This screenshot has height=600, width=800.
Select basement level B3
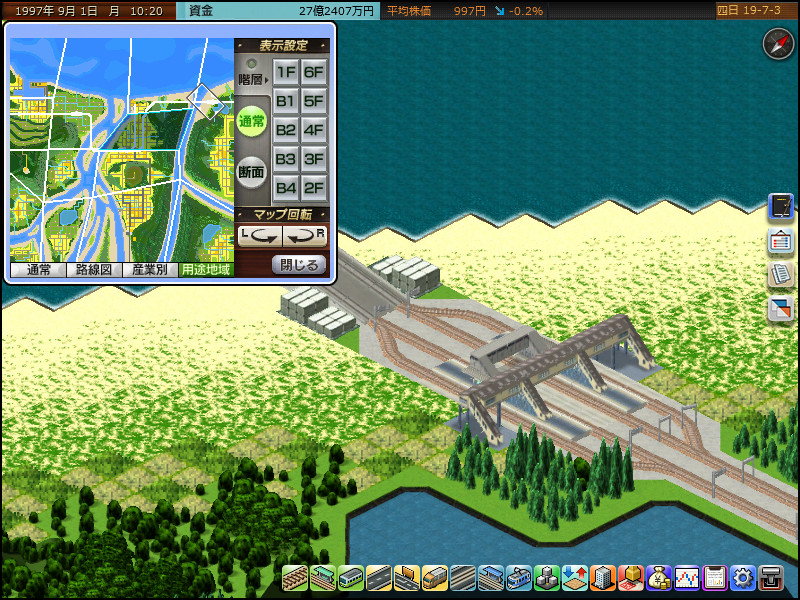tap(286, 159)
